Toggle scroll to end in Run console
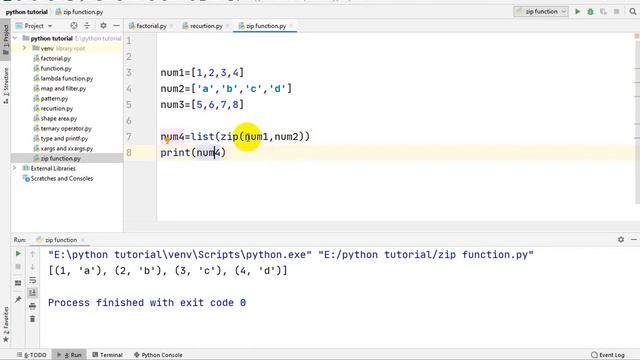Image resolution: width=640 pixels, height=360 pixels. click(33, 293)
